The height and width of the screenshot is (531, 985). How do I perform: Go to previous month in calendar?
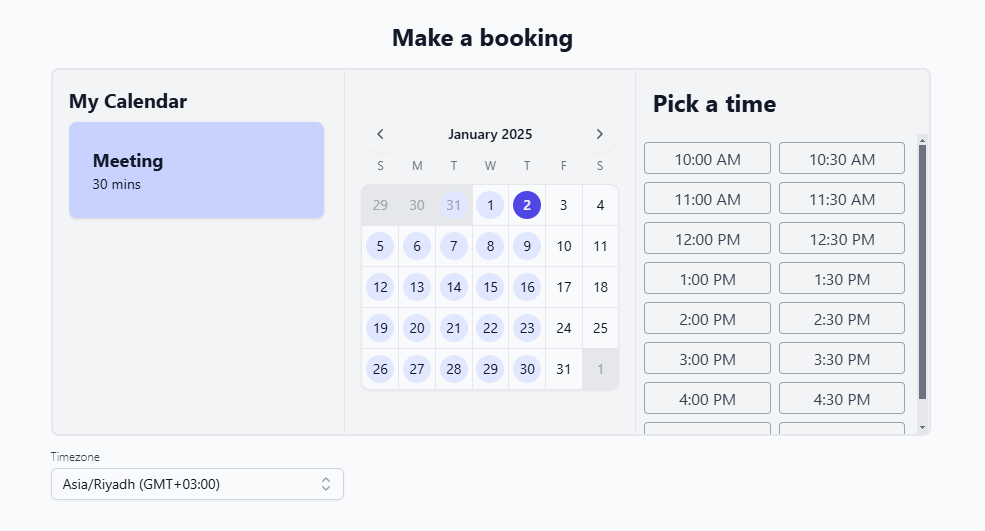(x=380, y=134)
